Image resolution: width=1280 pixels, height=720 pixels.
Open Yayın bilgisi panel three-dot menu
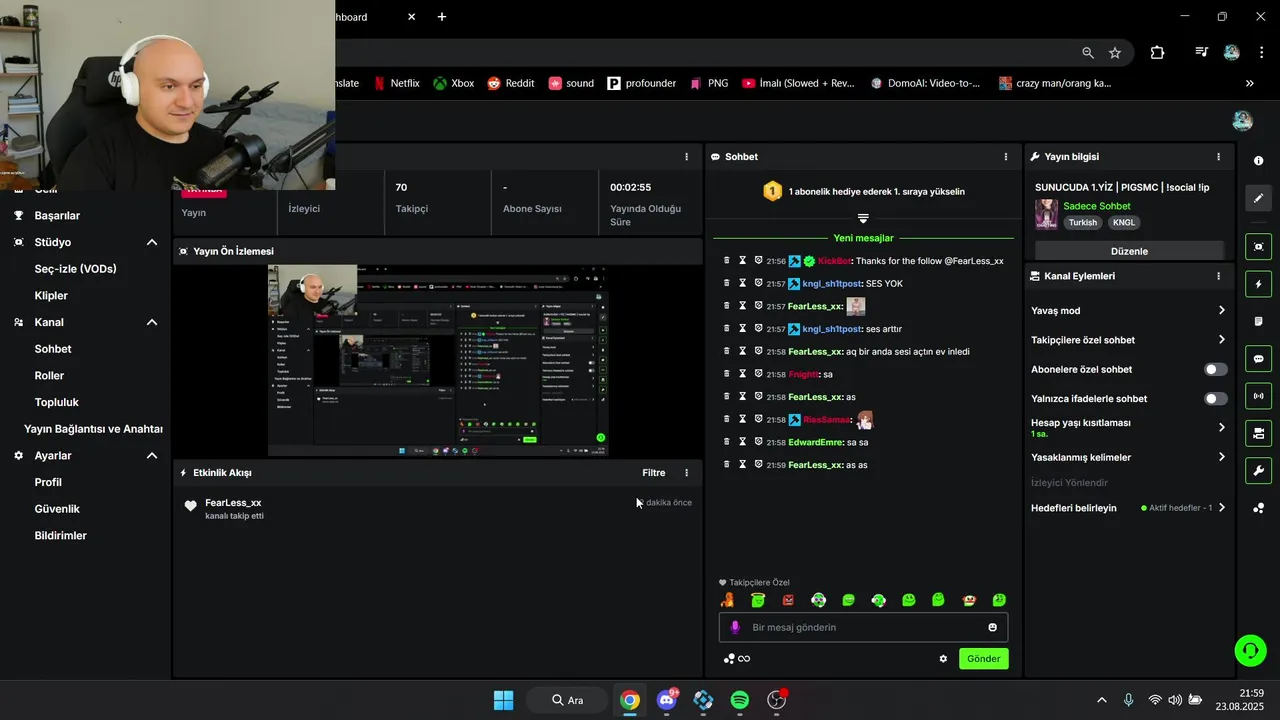click(x=1218, y=157)
